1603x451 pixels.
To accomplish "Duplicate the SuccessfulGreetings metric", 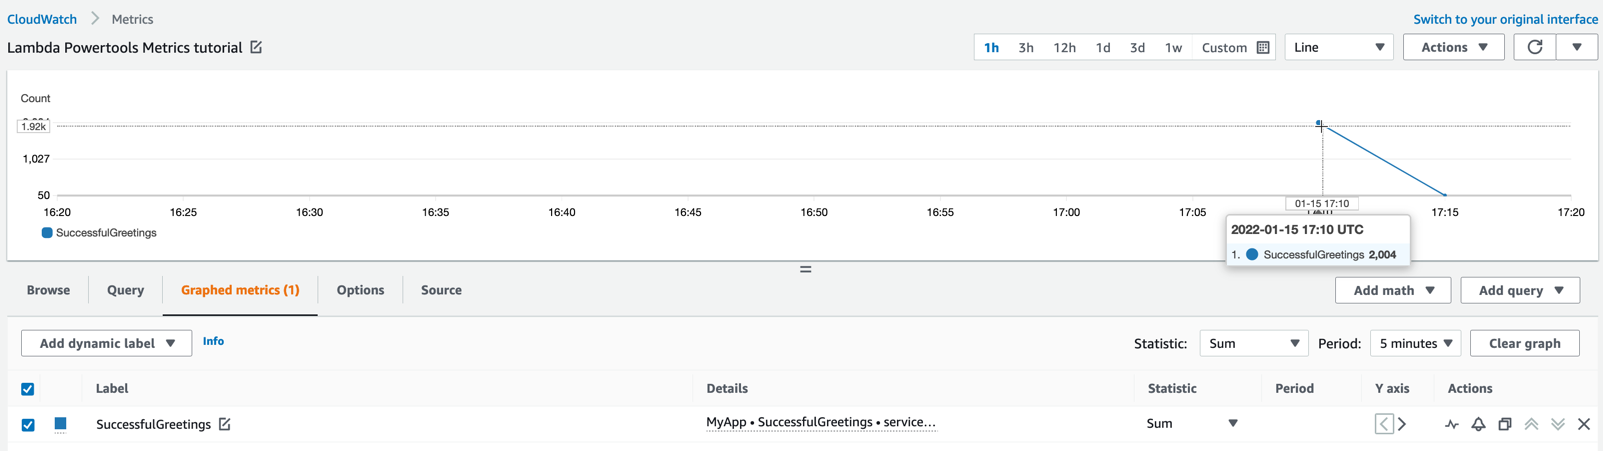I will (x=1504, y=424).
